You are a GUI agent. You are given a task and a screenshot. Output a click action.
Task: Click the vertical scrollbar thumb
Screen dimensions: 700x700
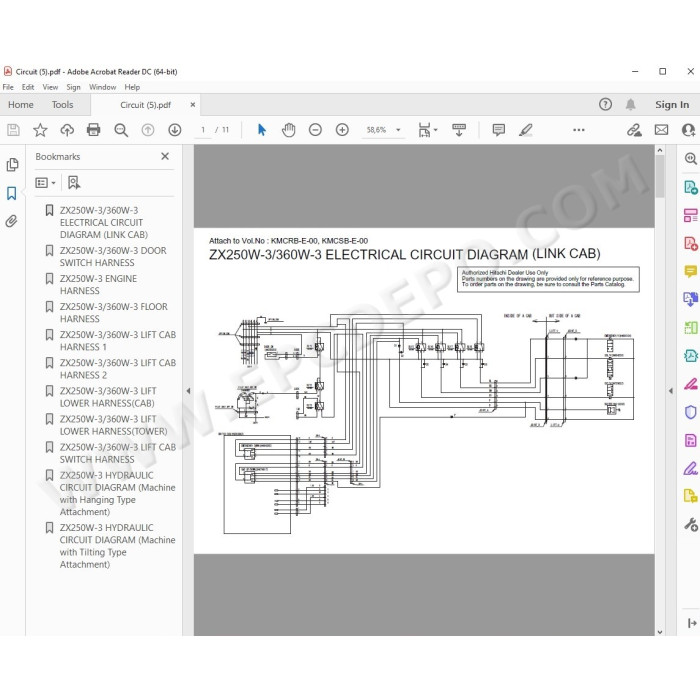[660, 176]
